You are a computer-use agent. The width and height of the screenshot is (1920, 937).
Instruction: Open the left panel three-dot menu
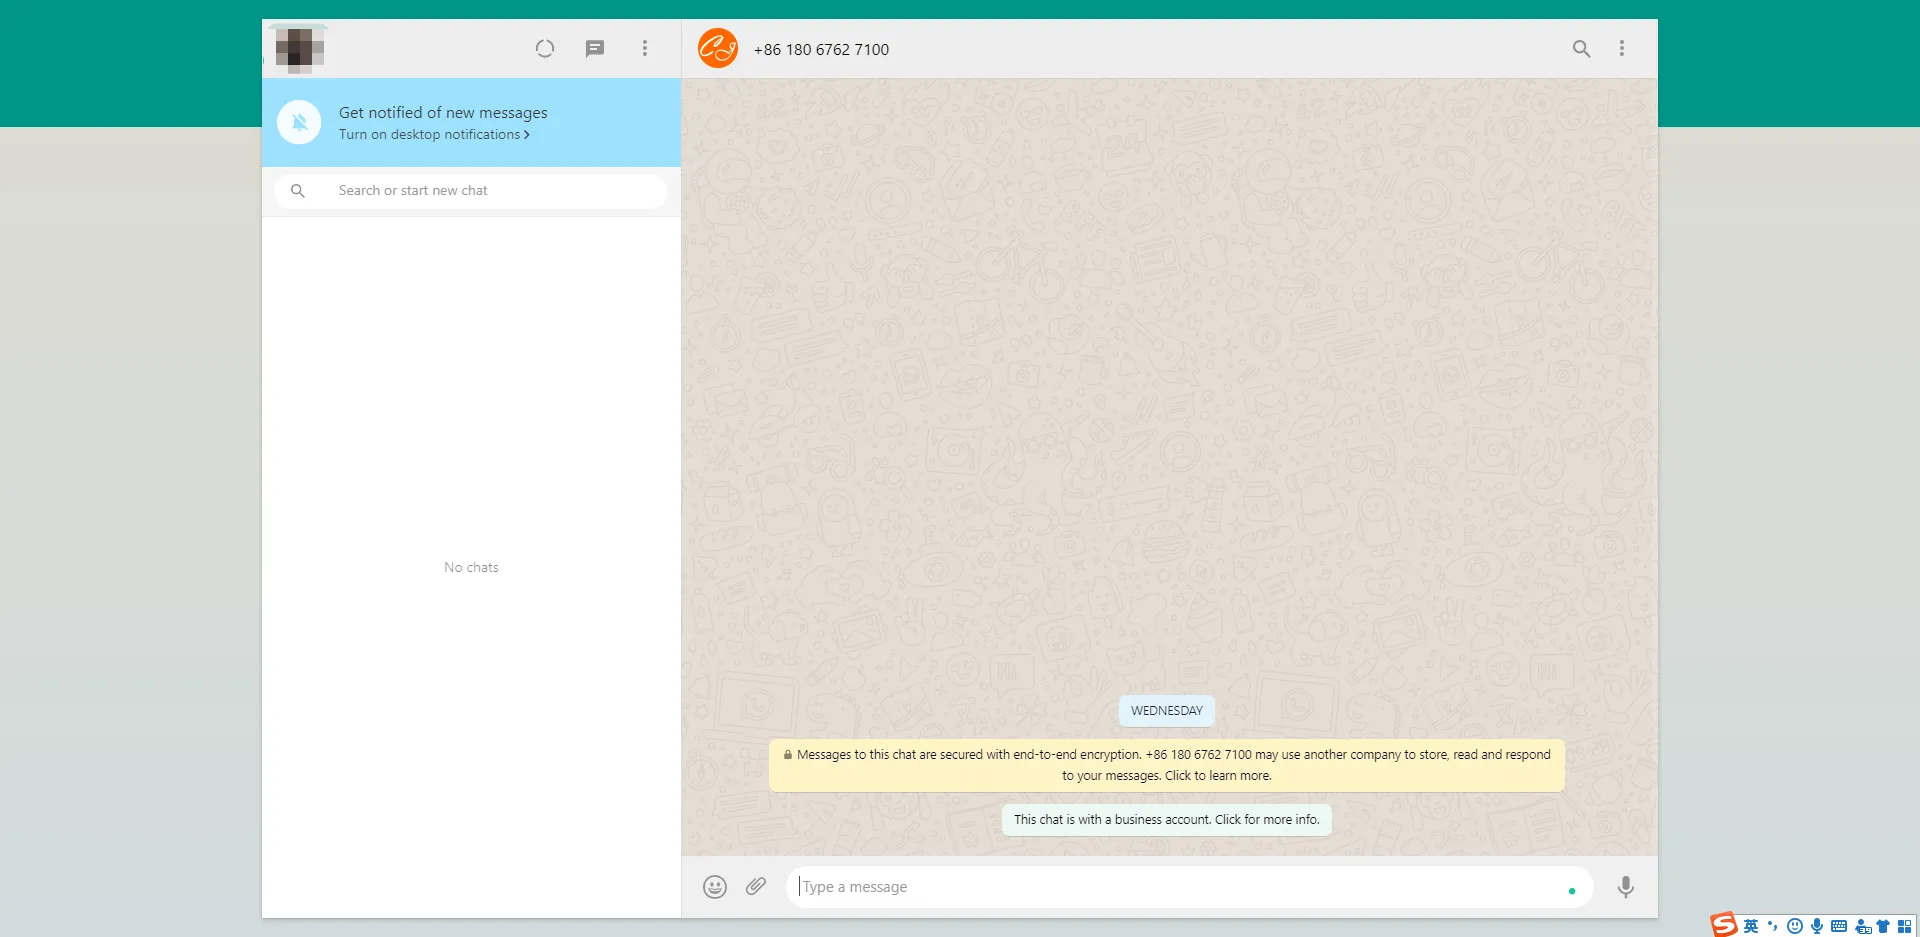[645, 49]
